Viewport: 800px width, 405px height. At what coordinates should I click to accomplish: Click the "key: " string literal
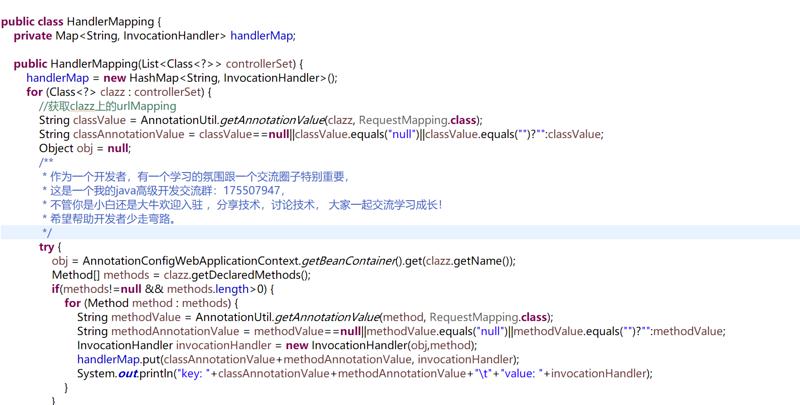coord(192,373)
